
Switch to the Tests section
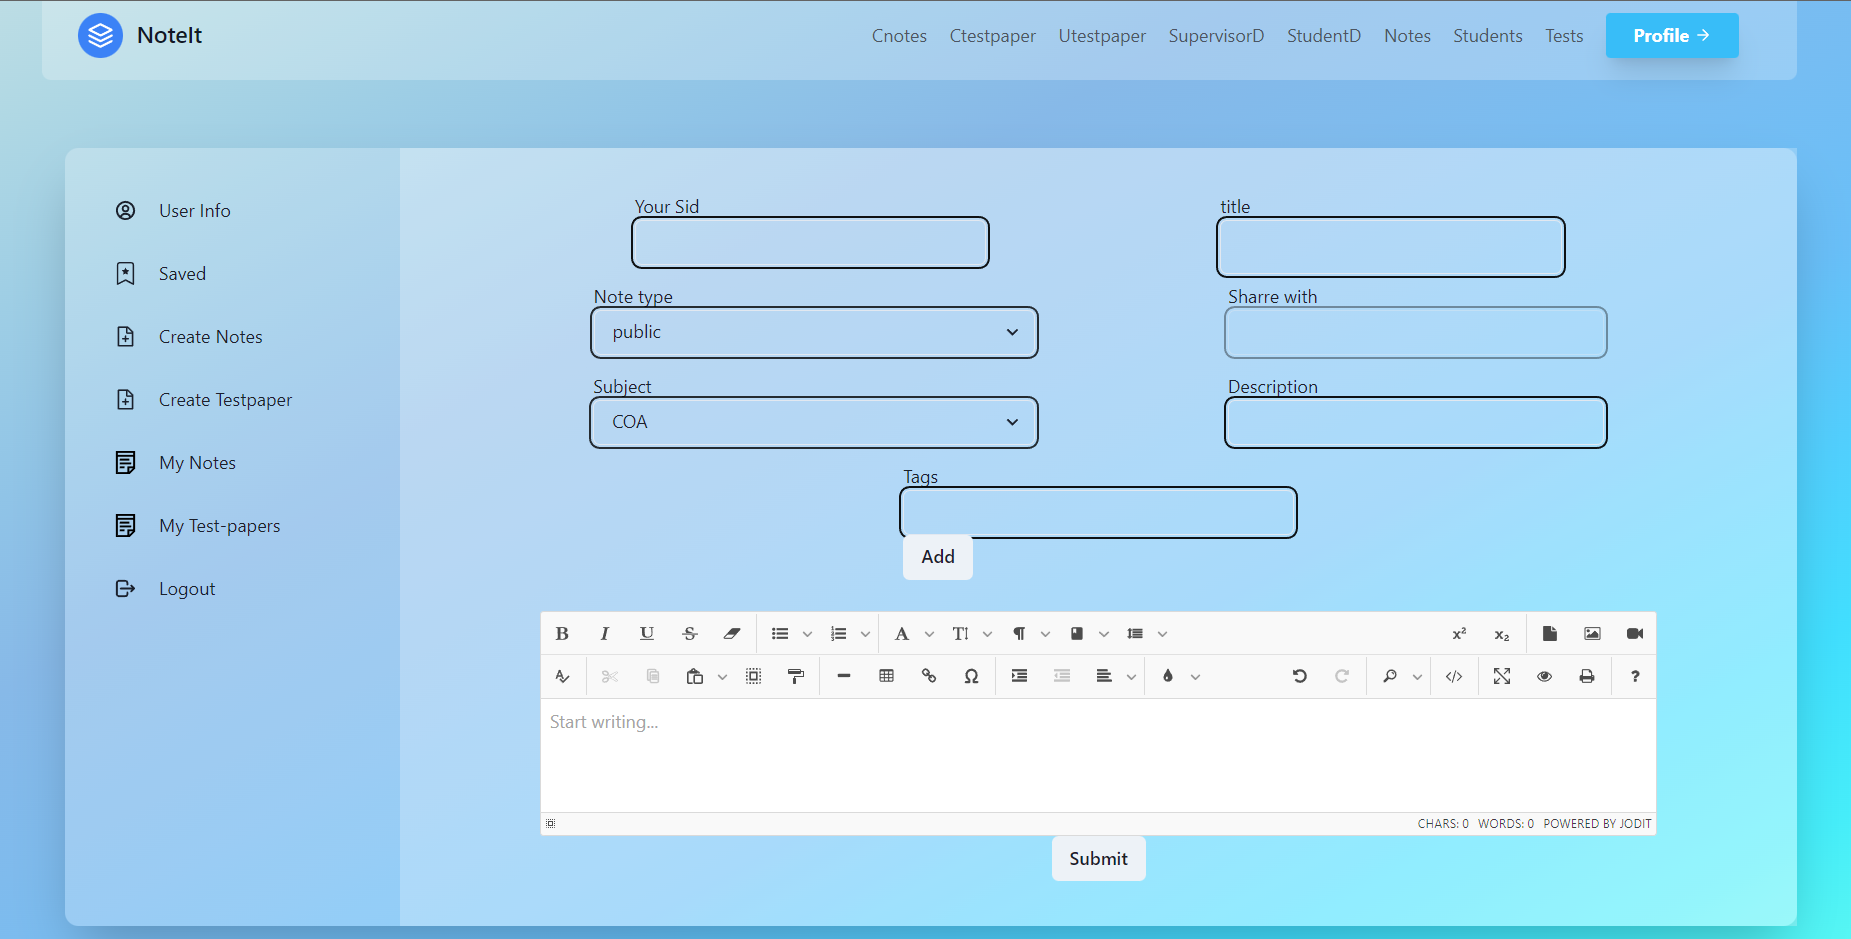pos(1563,35)
